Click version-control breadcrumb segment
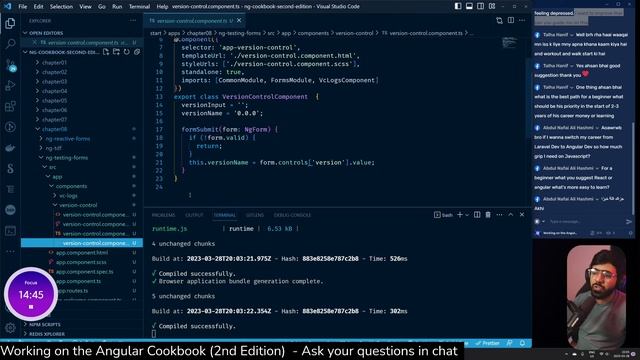 pos(354,33)
